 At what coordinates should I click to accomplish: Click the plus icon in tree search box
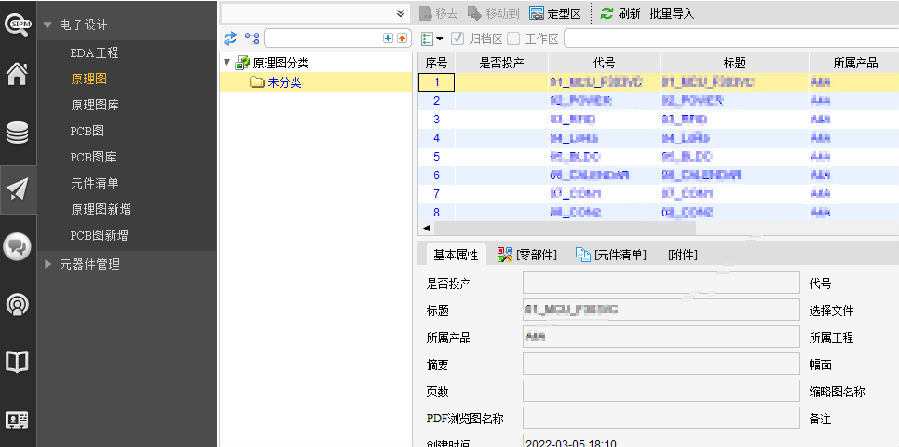tap(388, 38)
